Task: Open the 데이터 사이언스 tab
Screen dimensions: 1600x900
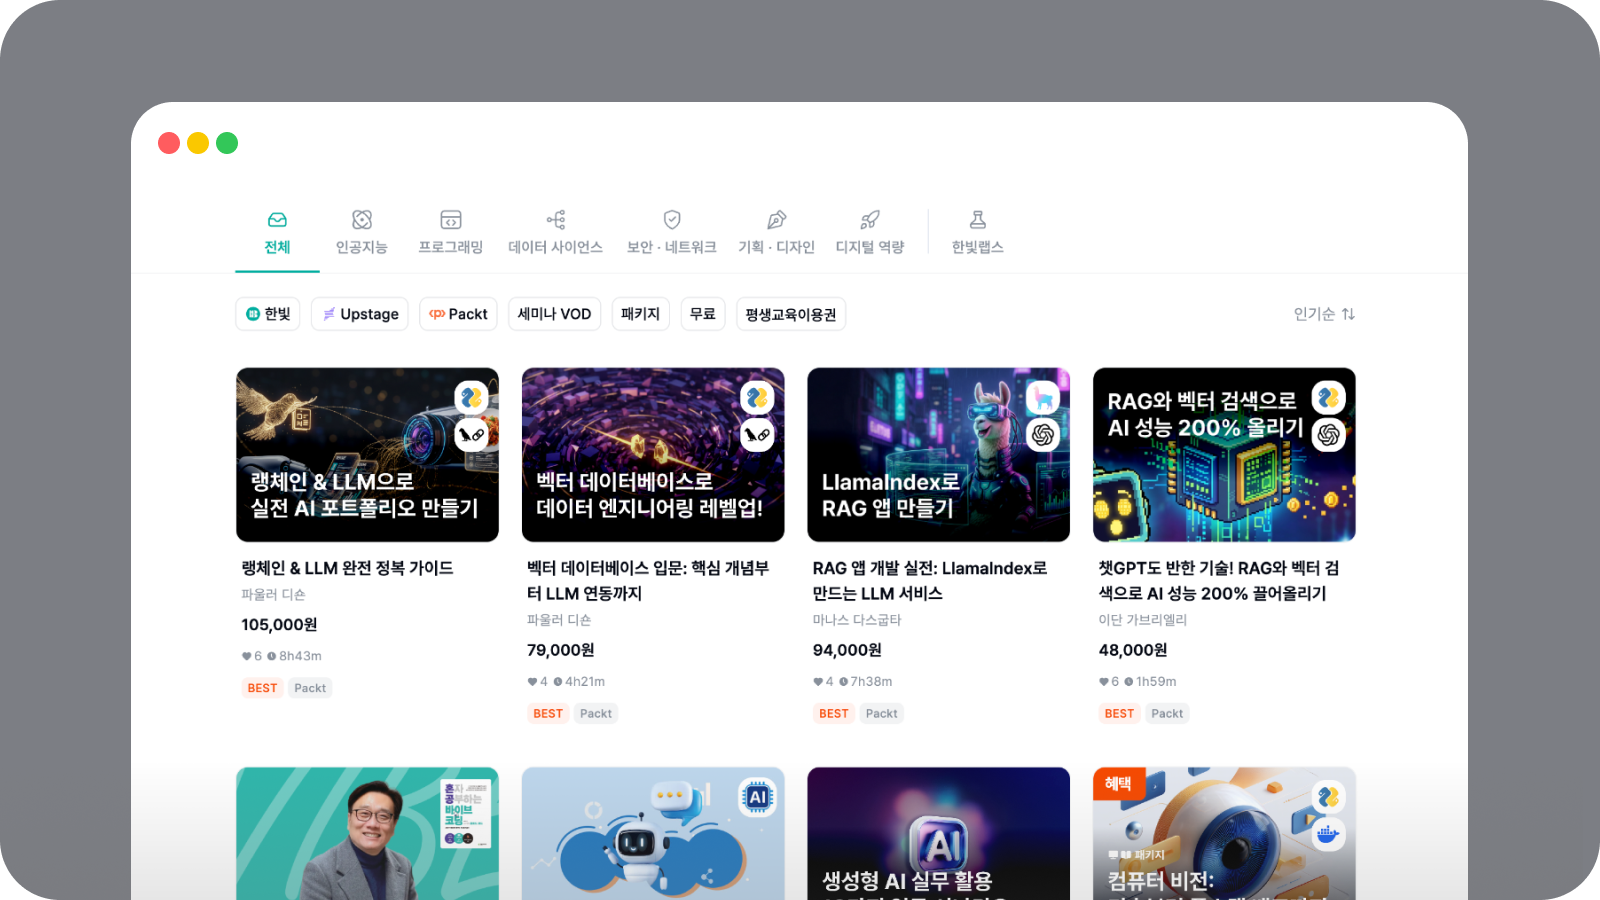Action: (555, 233)
